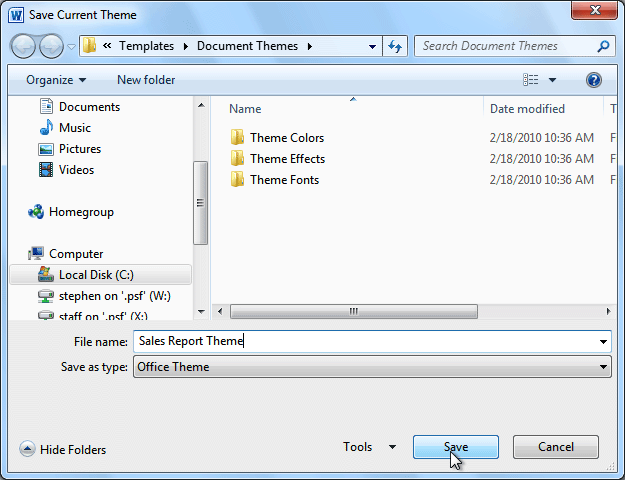This screenshot has width=625, height=480.
Task: Click the Theme Effects date modified value
Action: [542, 159]
